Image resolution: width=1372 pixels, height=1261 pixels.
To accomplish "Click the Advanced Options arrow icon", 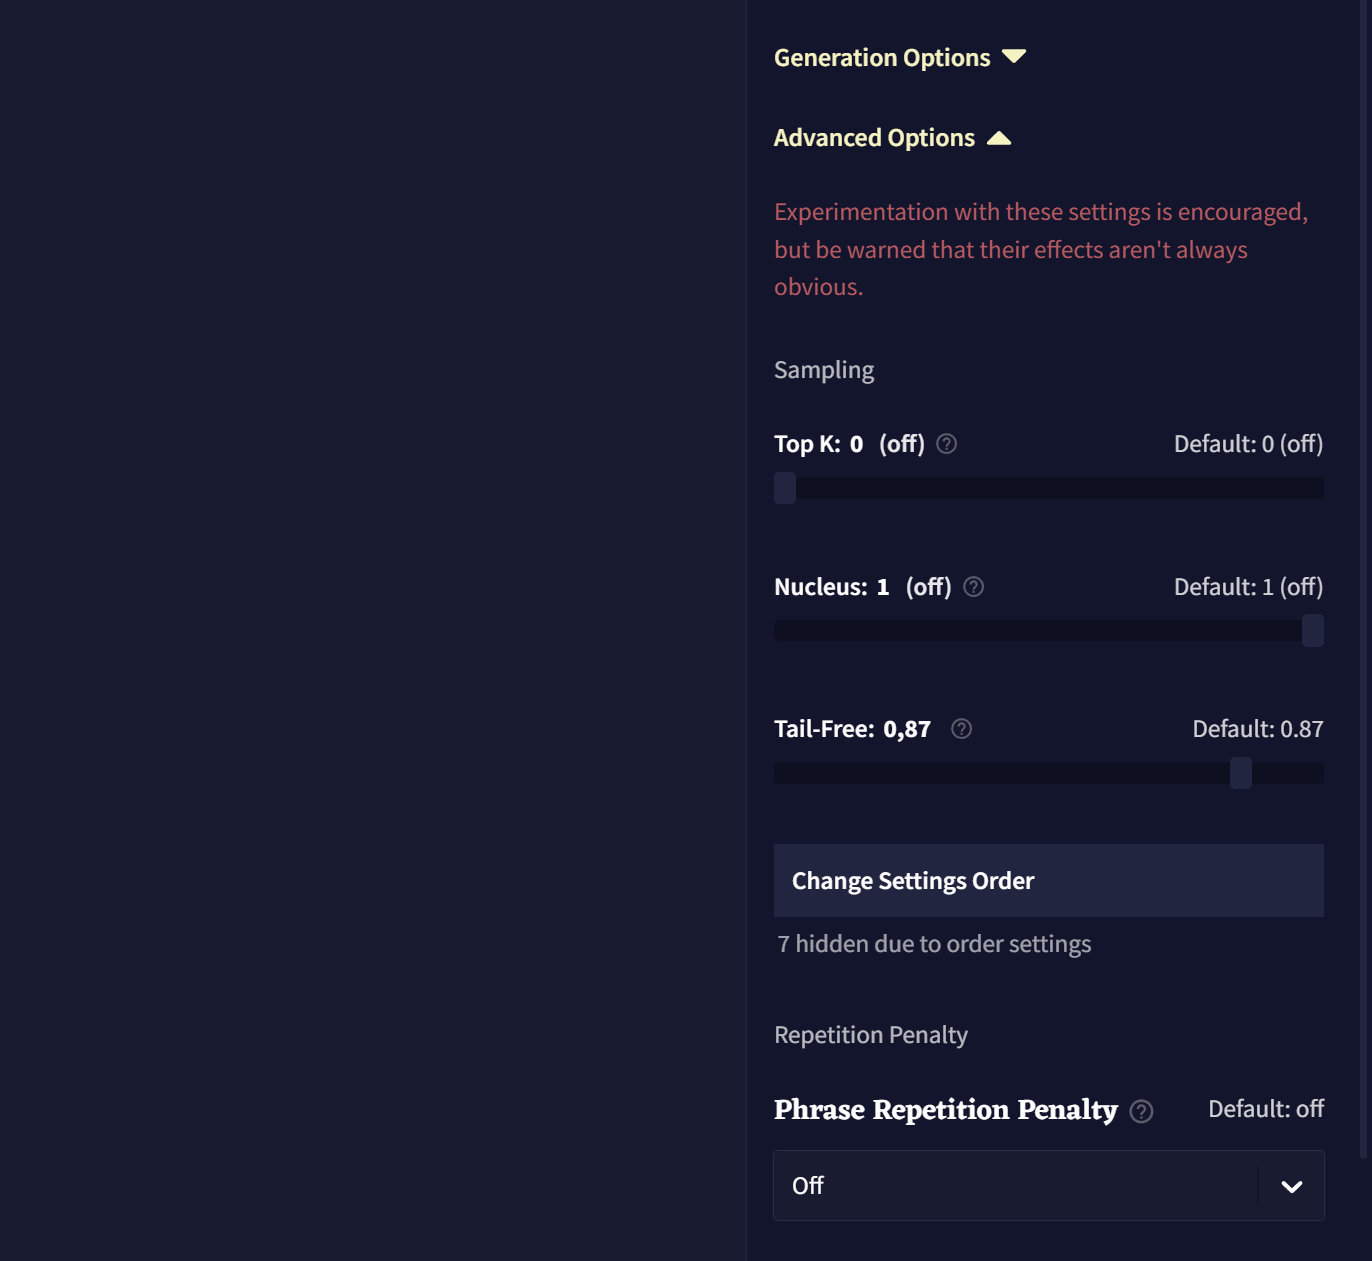I will point(999,137).
